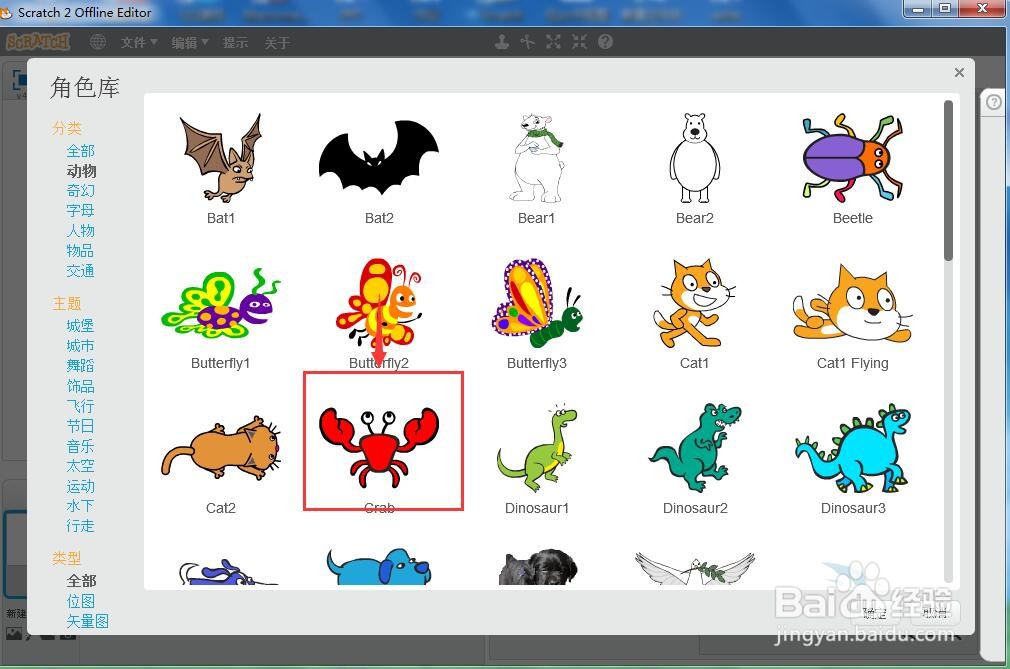Filter by 交通 category
Viewport: 1010px width, 669px height.
tap(81, 270)
